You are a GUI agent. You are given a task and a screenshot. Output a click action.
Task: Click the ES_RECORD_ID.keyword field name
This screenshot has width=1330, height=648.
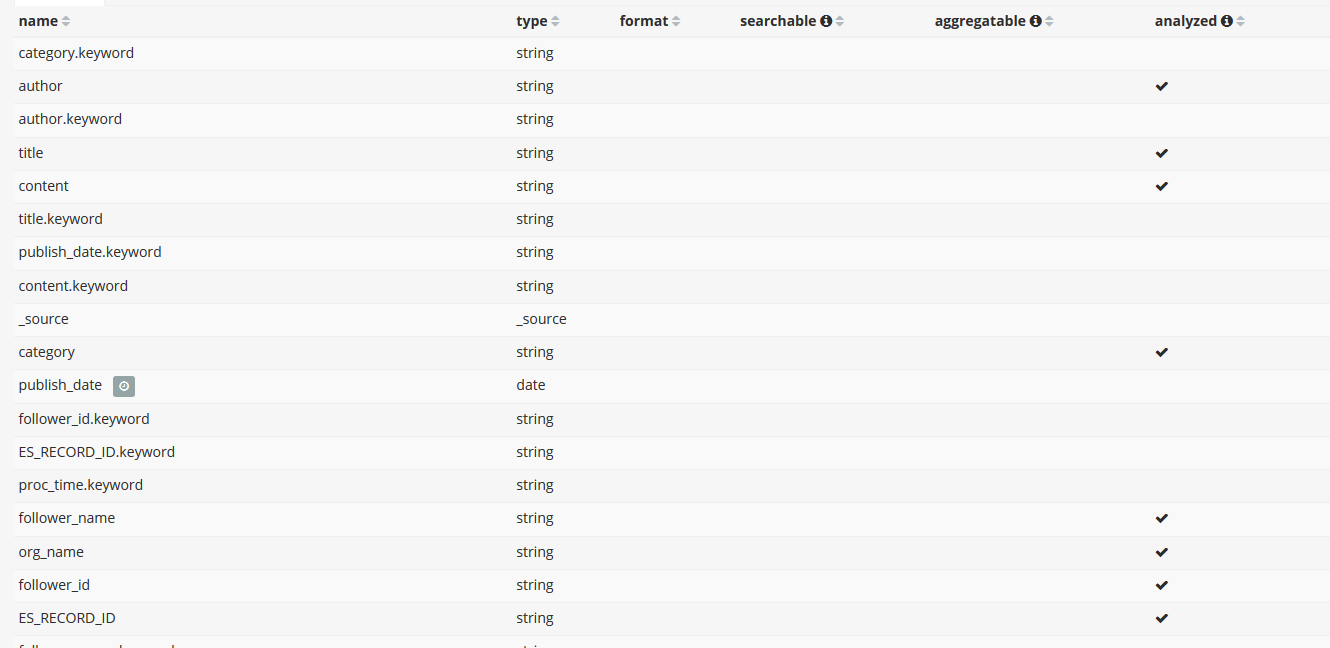coord(97,452)
